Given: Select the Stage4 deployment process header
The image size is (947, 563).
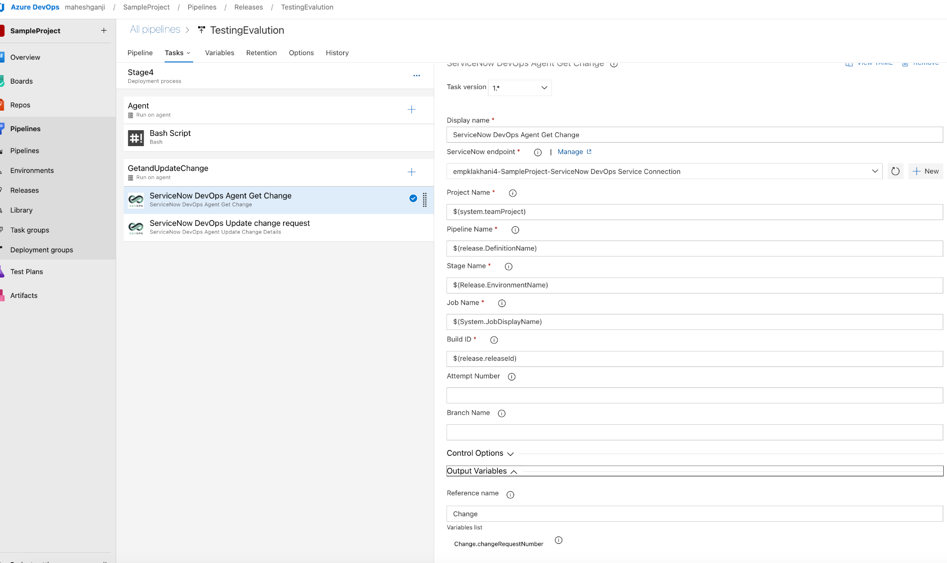Looking at the screenshot, I should point(275,76).
